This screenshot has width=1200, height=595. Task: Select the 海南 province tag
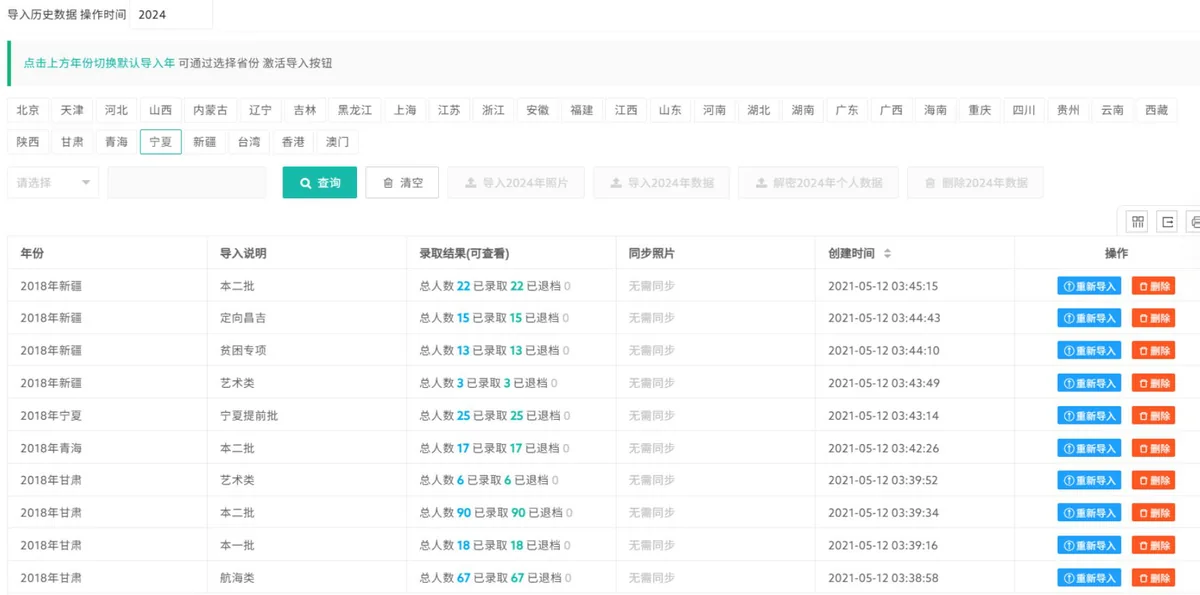pos(935,110)
